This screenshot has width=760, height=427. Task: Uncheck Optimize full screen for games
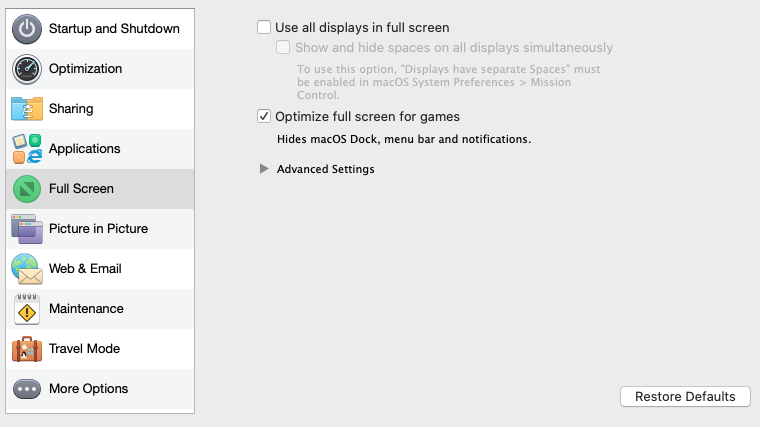(x=264, y=117)
